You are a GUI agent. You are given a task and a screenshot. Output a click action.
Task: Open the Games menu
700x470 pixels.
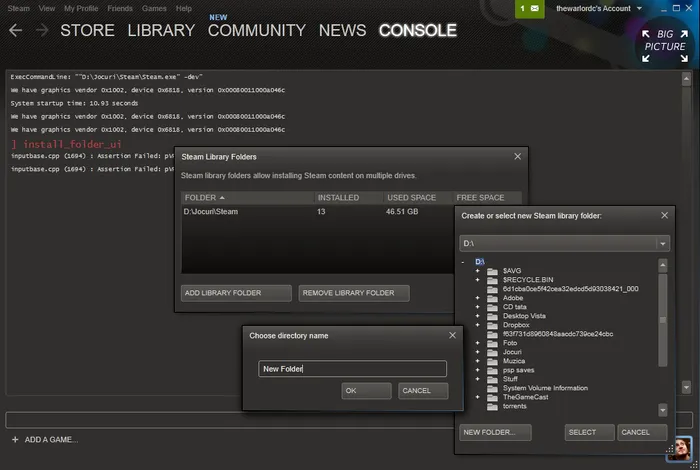pos(154,8)
